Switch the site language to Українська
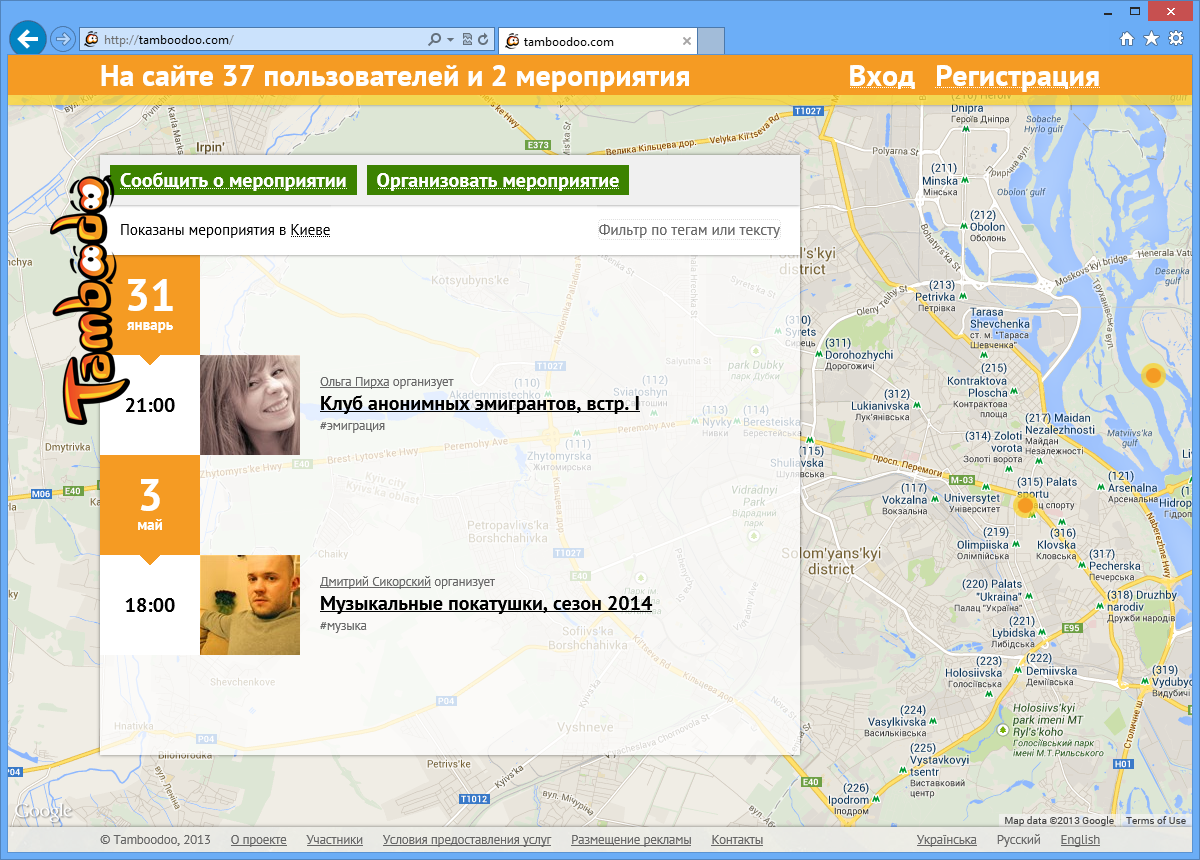This screenshot has height=860, width=1200. point(947,840)
